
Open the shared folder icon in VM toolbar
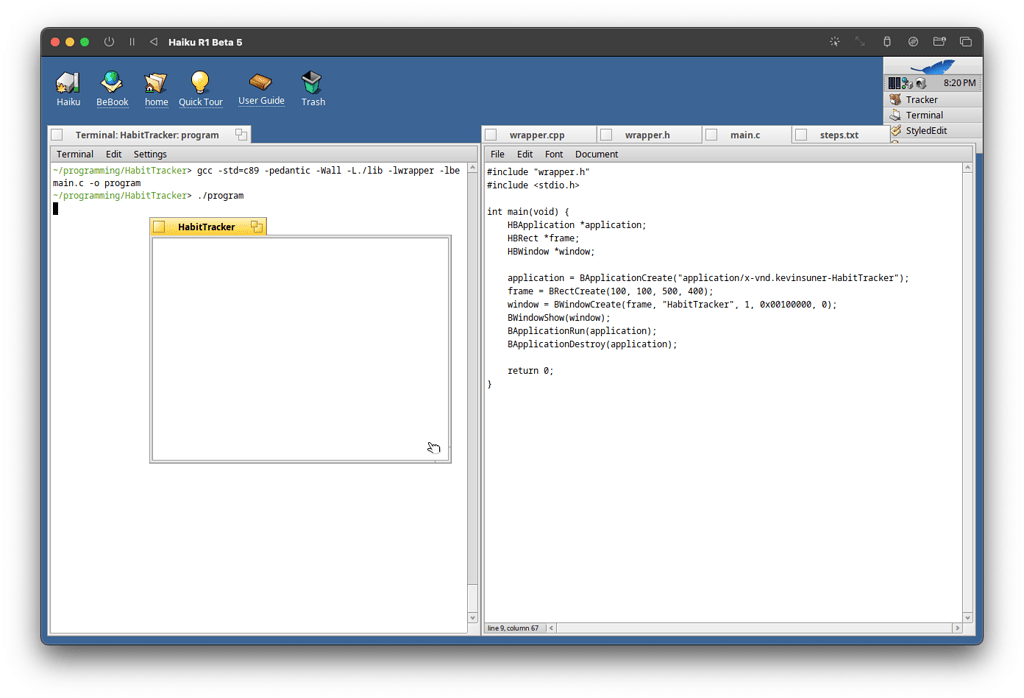point(939,42)
